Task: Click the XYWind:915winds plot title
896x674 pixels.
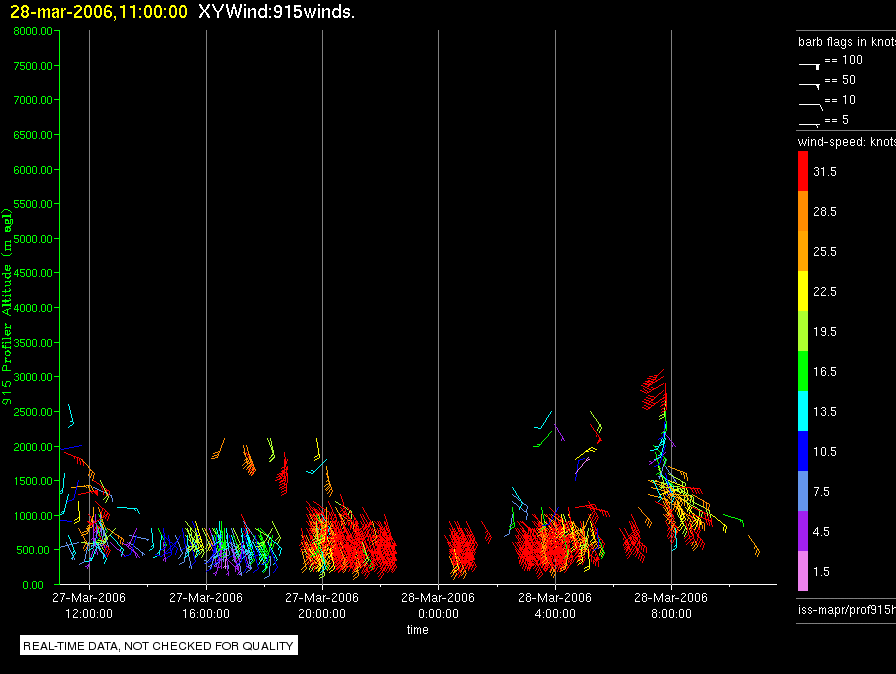Action: 277,11
